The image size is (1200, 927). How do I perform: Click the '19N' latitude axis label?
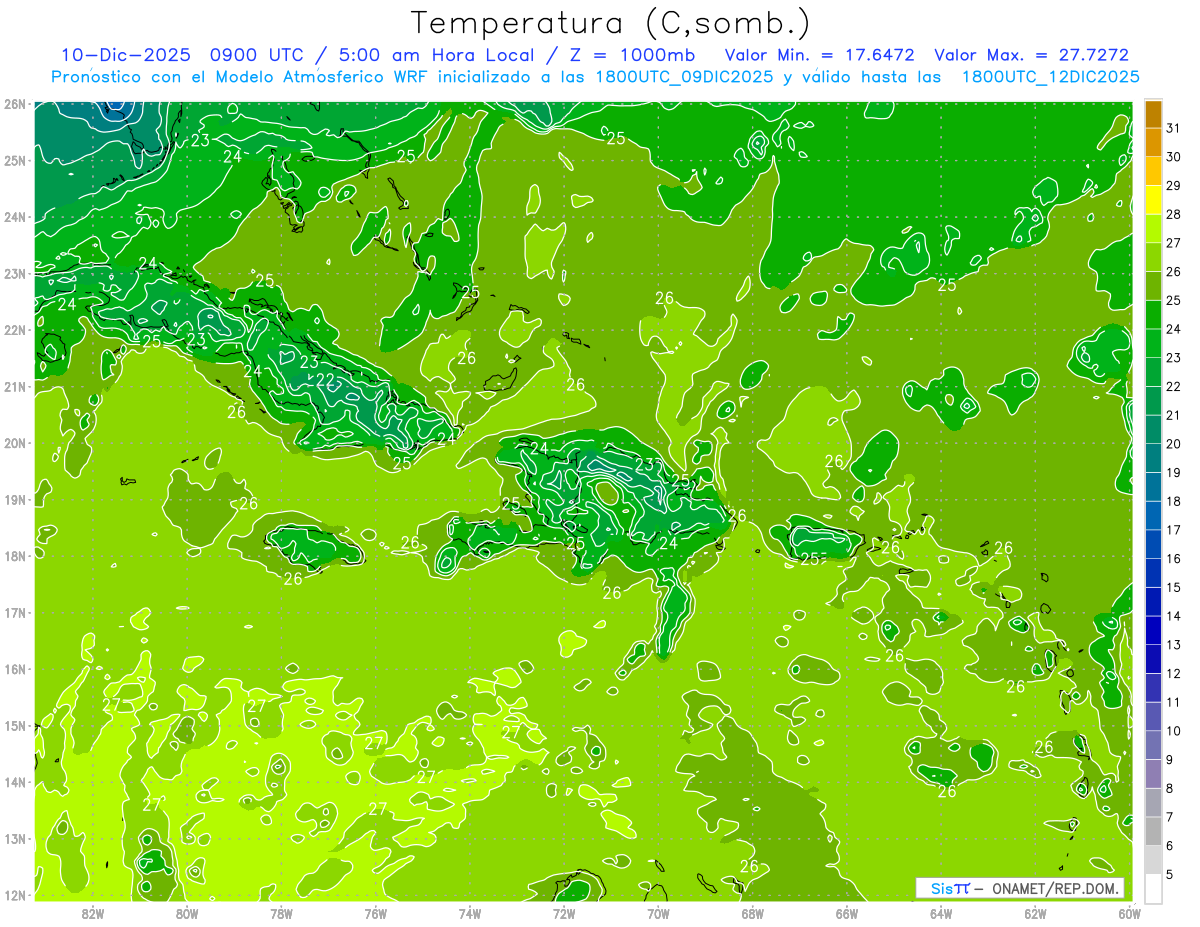13,499
